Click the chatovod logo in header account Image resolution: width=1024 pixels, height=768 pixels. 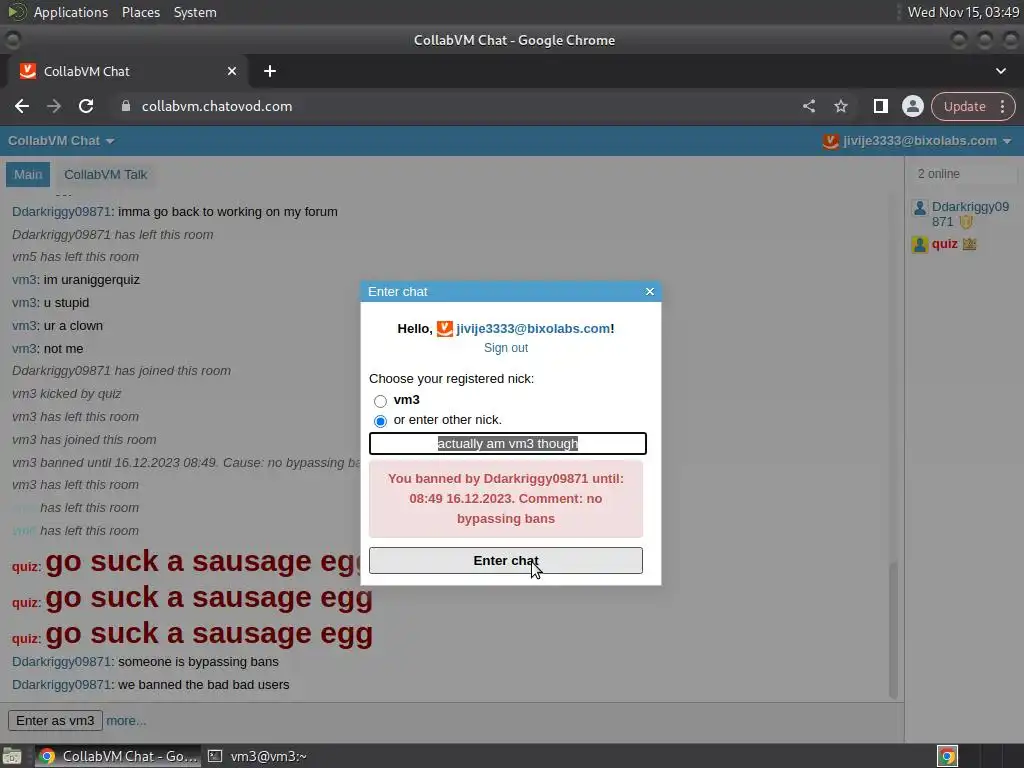pos(830,141)
